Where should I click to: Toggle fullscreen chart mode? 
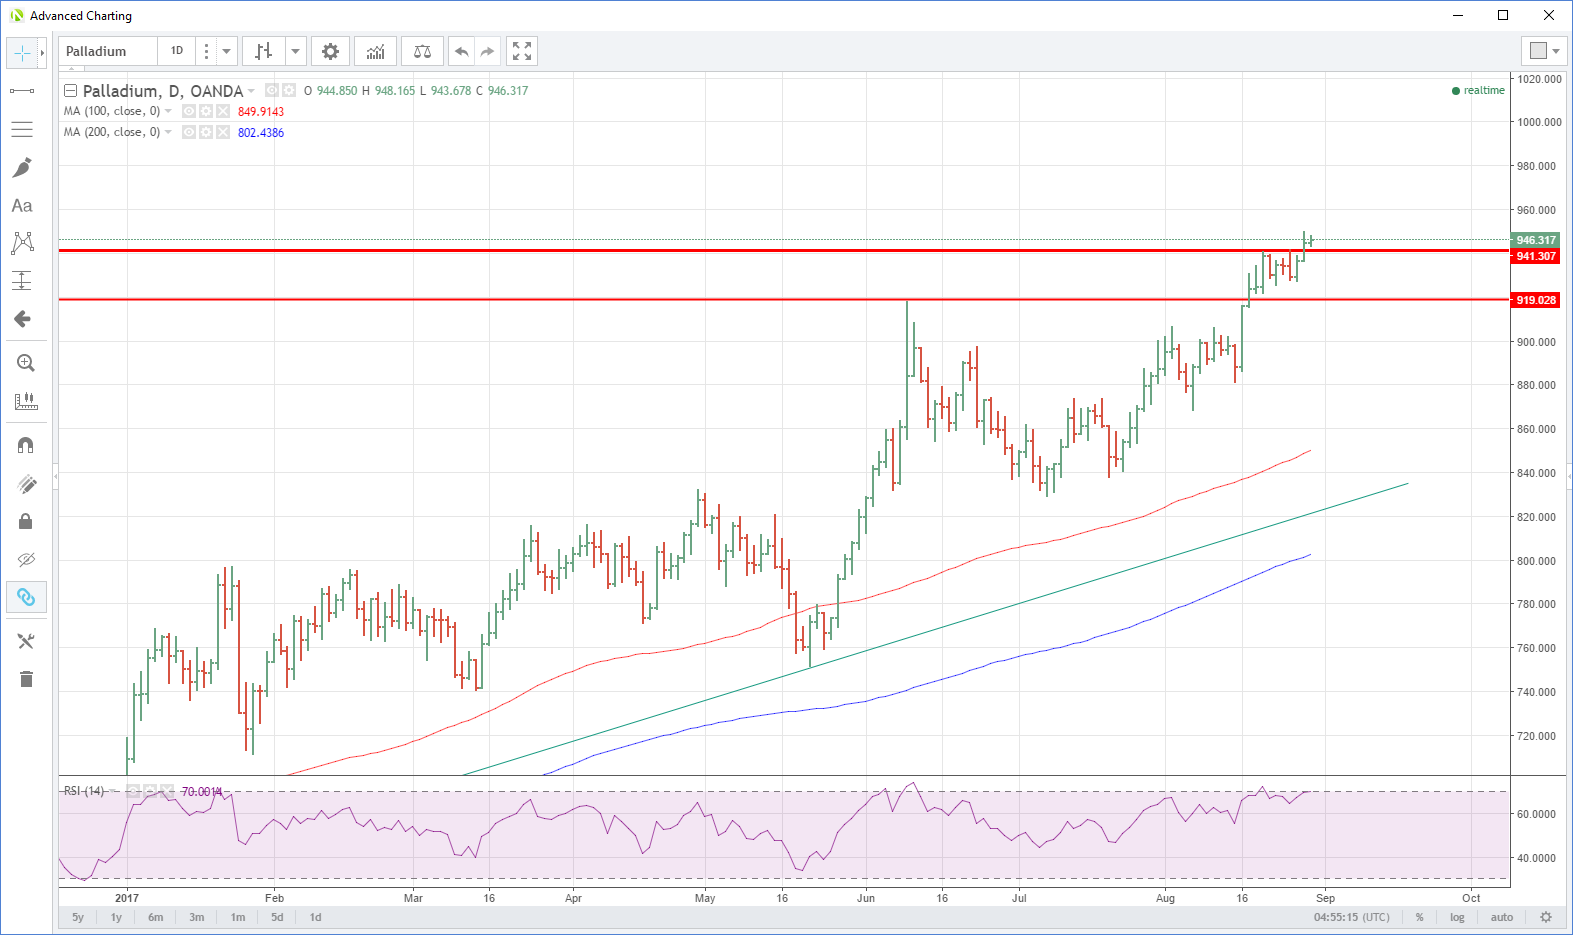[x=522, y=51]
